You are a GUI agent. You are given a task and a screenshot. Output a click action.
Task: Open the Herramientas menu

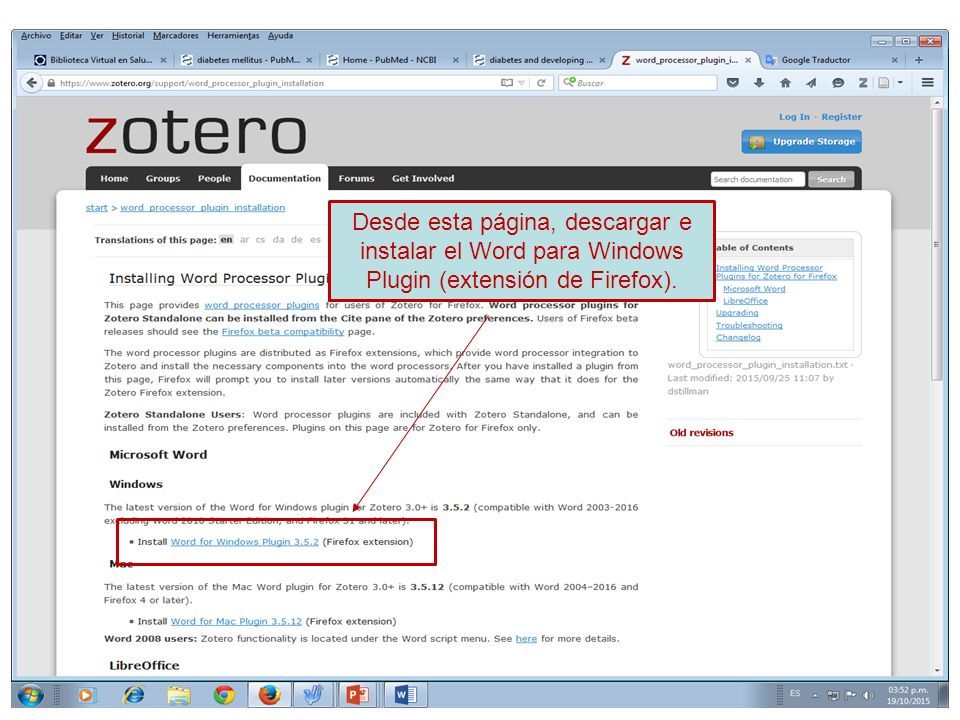[233, 36]
